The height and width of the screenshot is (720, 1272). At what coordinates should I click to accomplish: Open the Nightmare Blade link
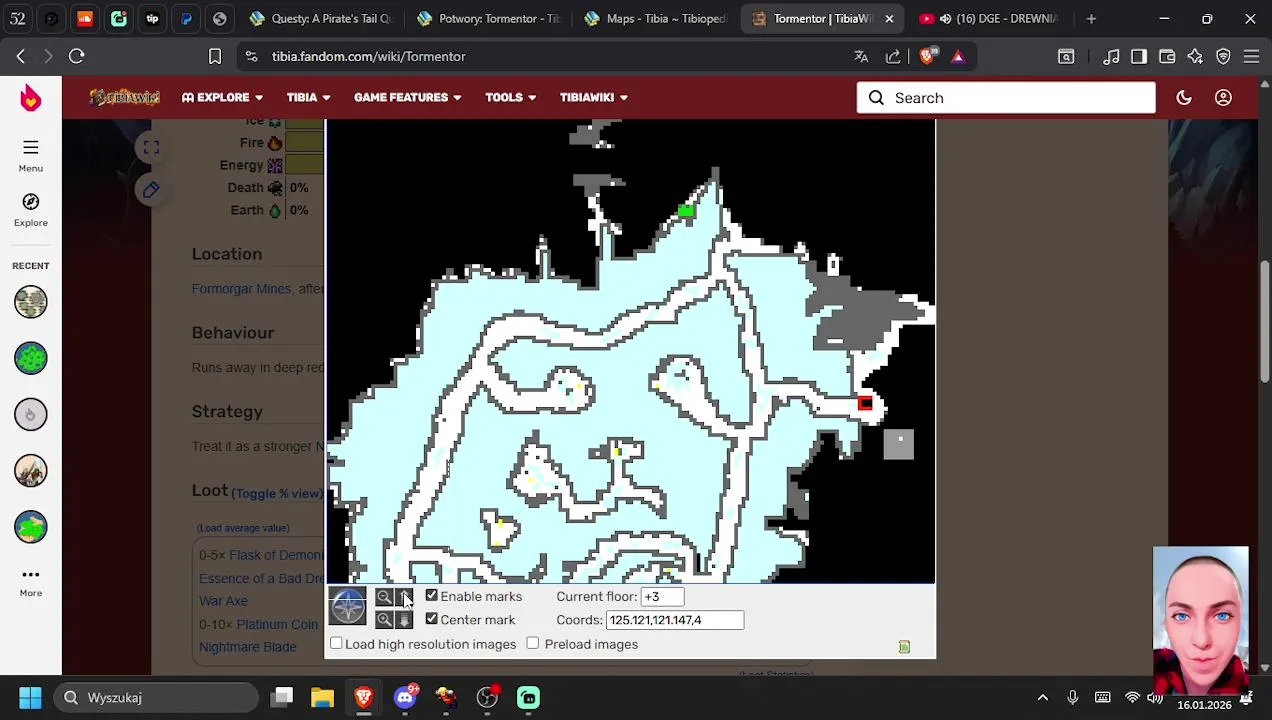248,647
